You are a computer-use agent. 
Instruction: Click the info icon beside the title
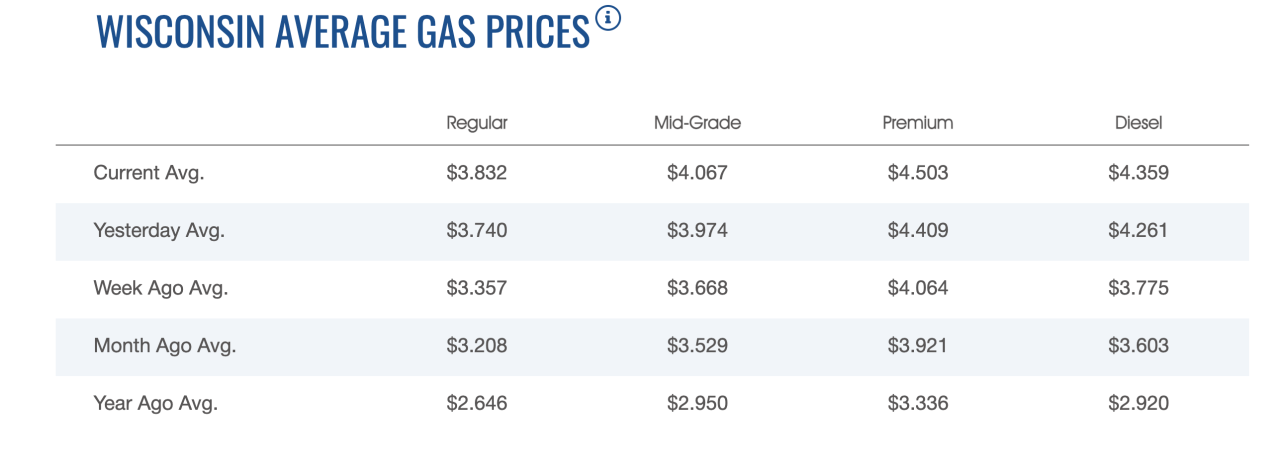[607, 18]
